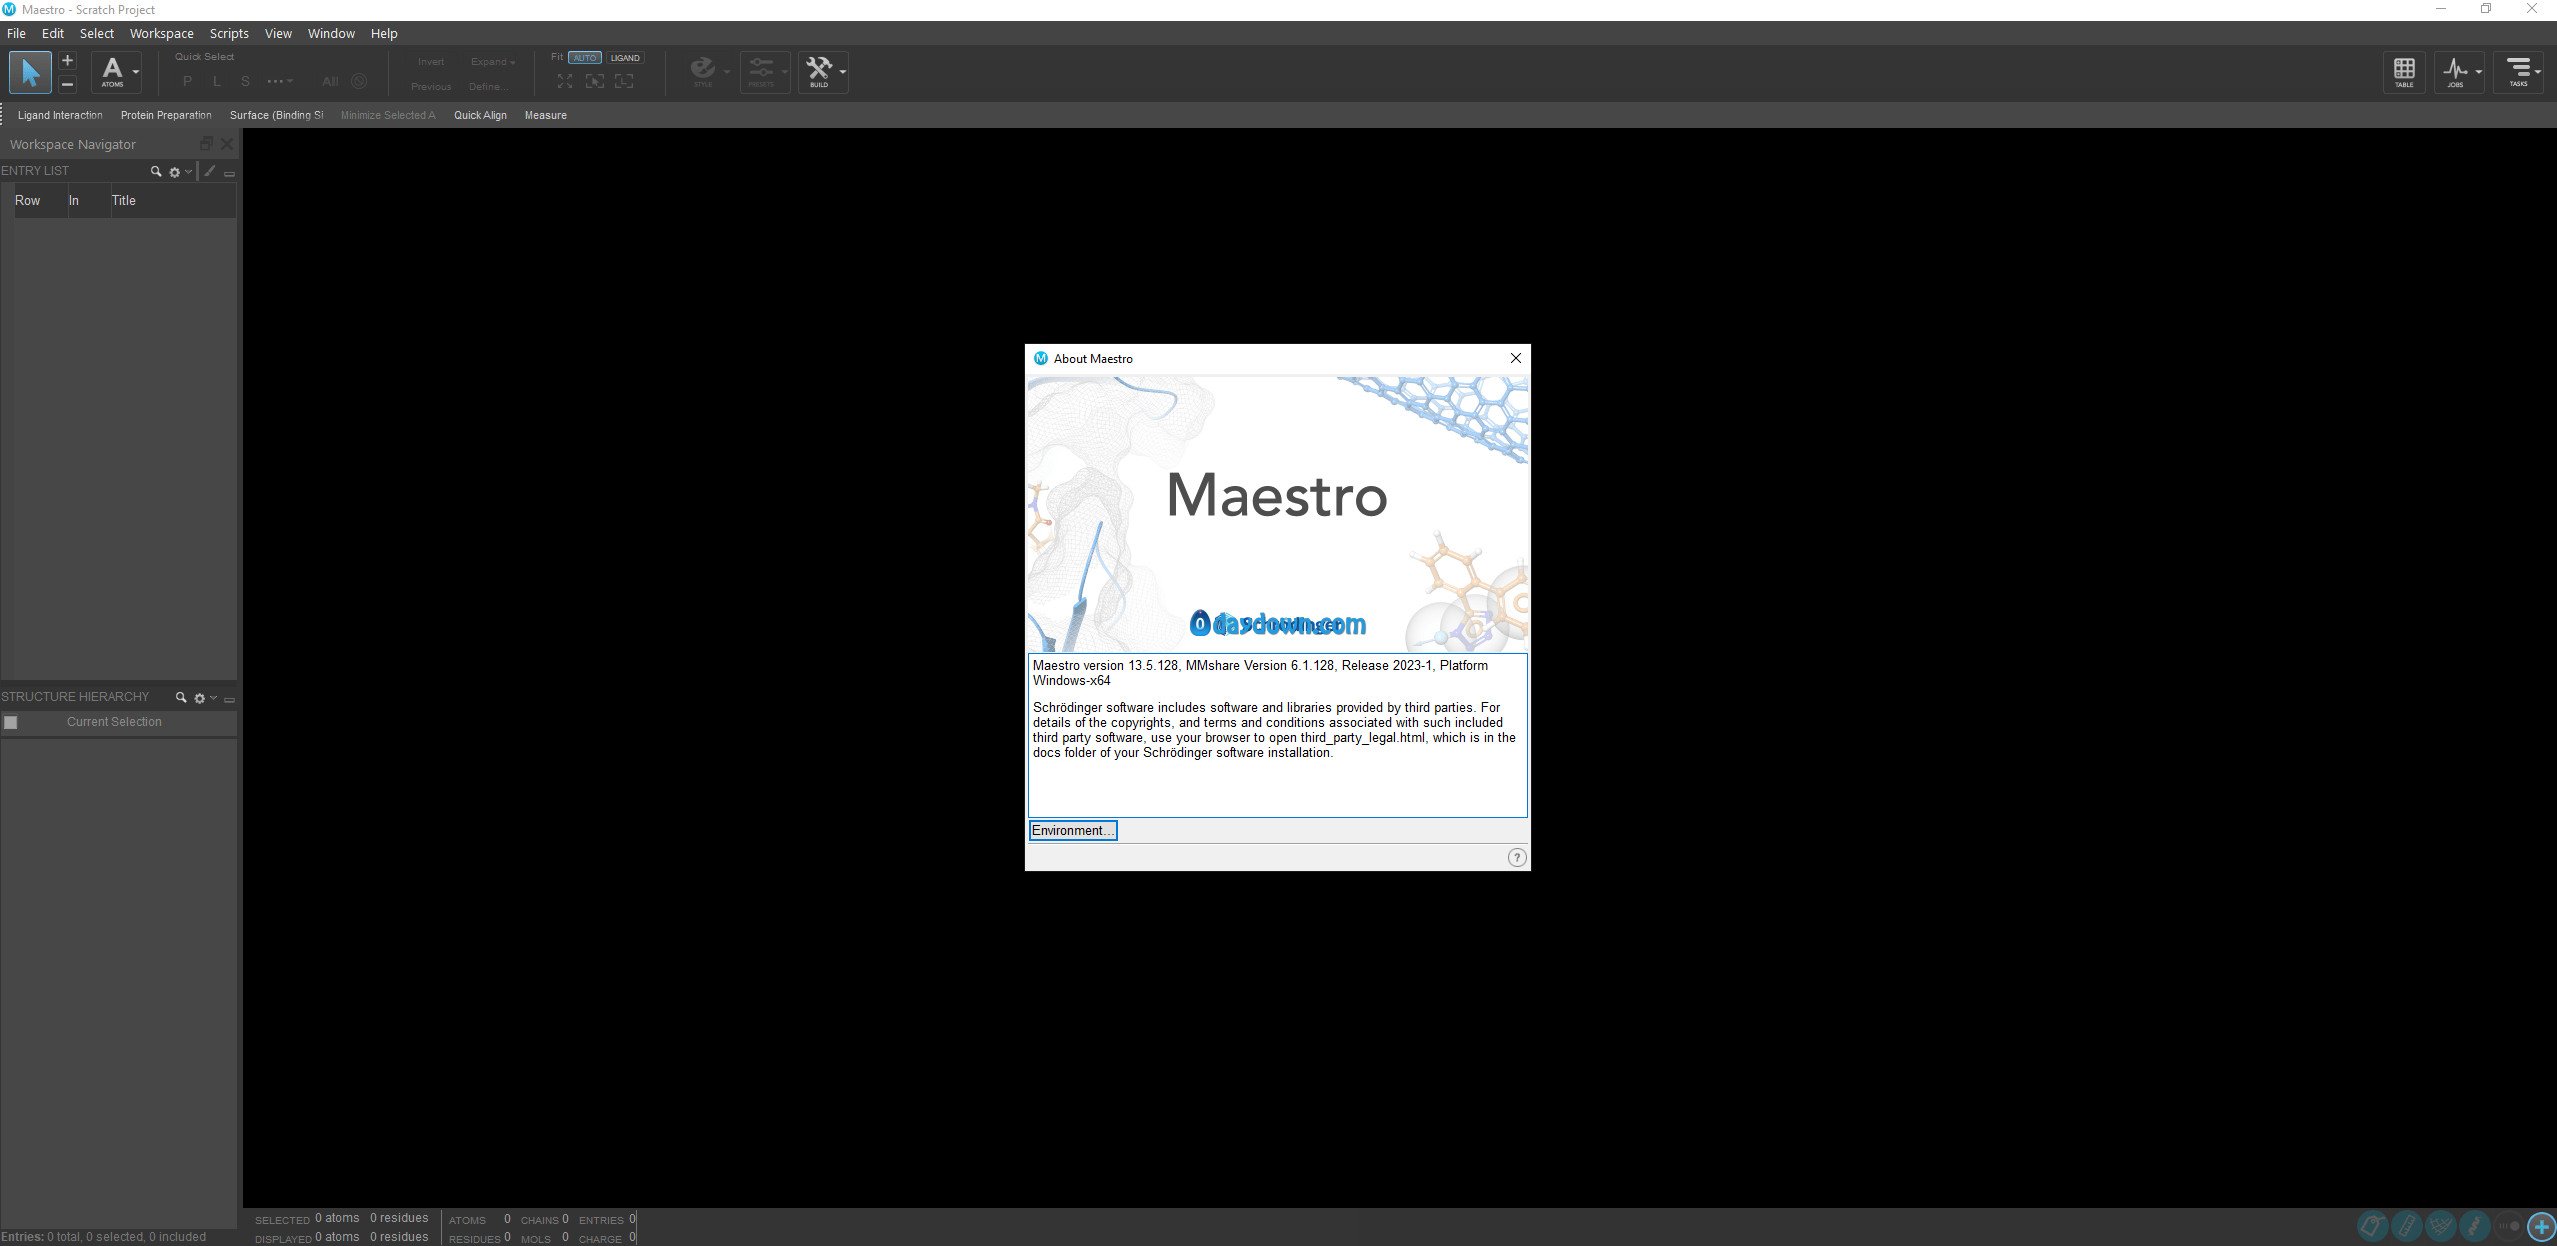Expand the Build dropdown arrow

(x=843, y=72)
